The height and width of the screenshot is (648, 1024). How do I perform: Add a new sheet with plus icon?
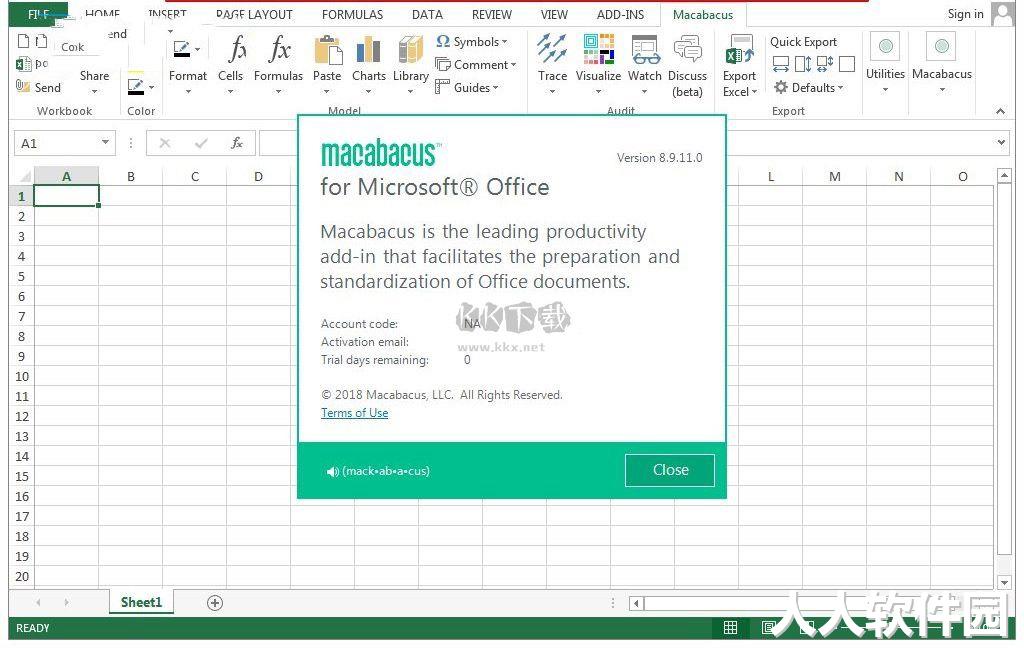pos(215,603)
